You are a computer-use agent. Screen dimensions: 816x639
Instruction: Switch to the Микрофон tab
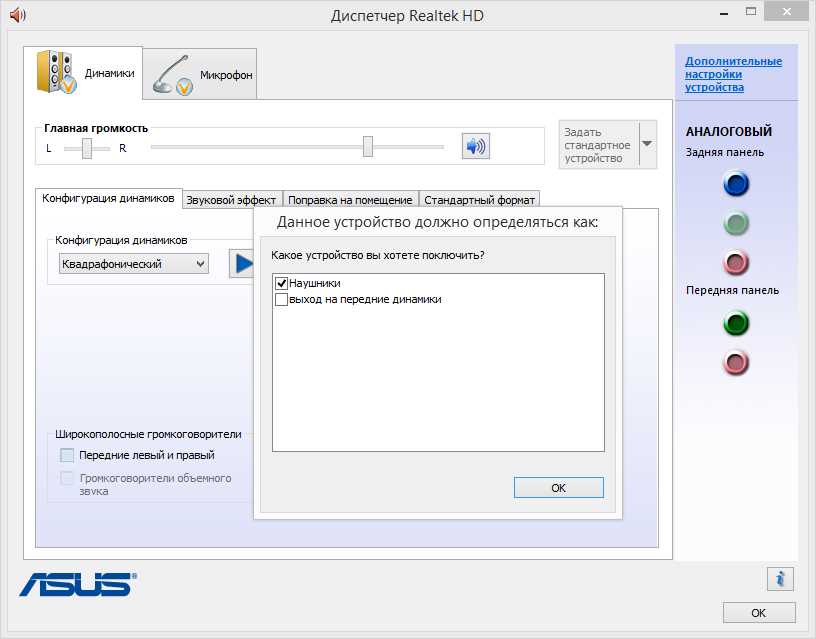(202, 75)
